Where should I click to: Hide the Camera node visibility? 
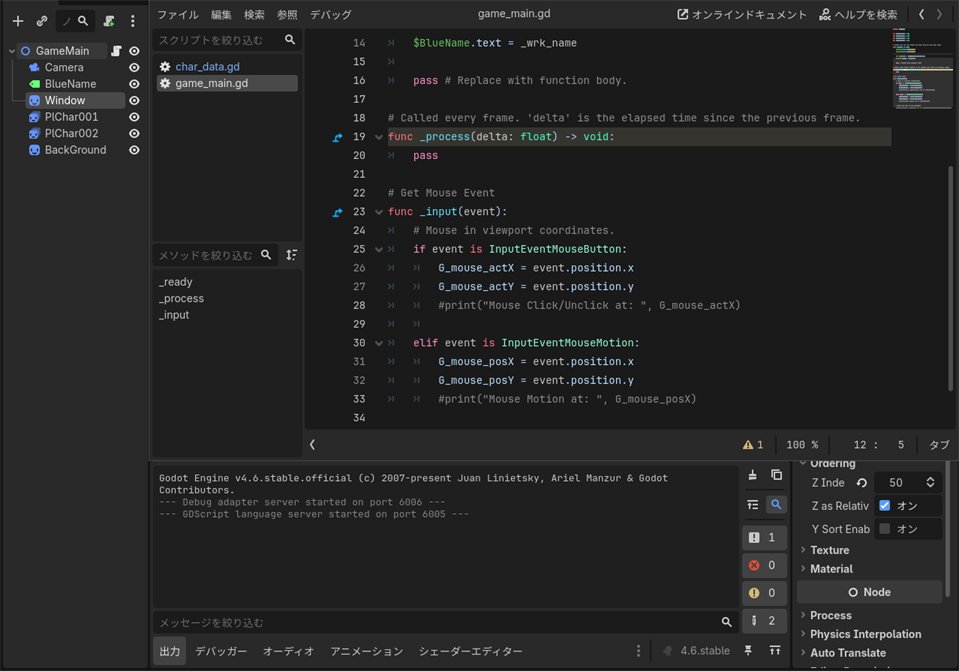[134, 67]
